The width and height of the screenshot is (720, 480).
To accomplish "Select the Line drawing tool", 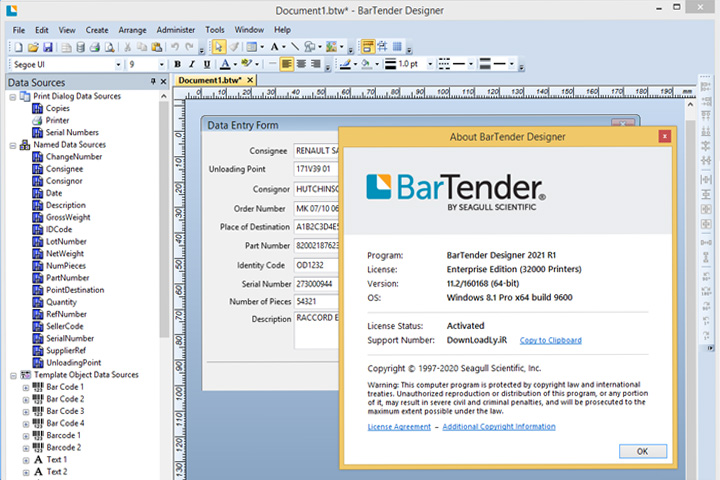I will pos(295,47).
